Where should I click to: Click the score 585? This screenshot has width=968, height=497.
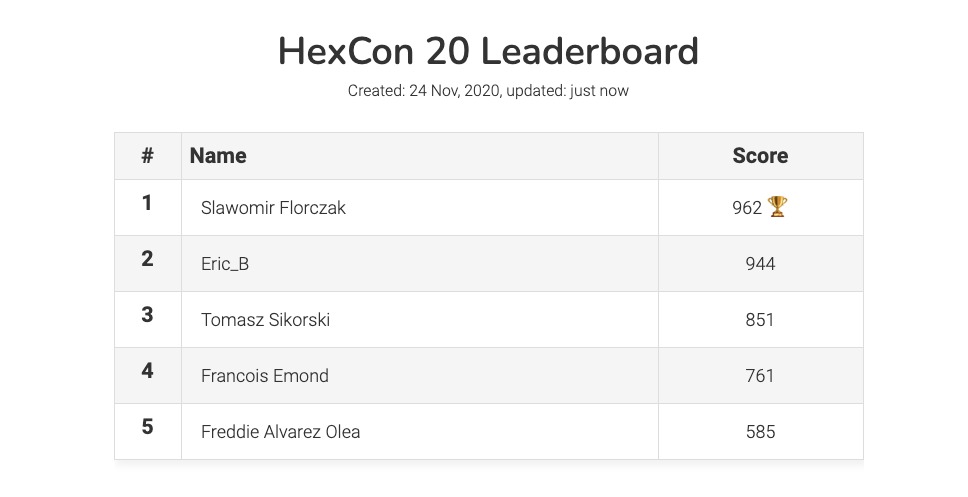click(x=760, y=432)
